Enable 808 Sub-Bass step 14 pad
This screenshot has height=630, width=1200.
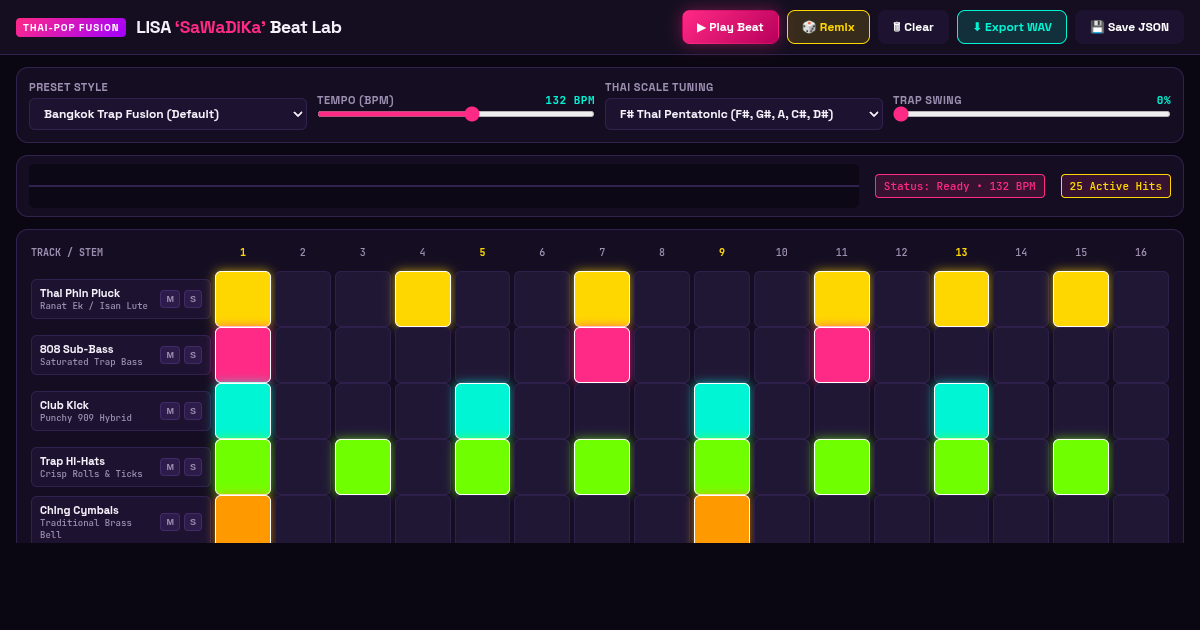point(1021,355)
